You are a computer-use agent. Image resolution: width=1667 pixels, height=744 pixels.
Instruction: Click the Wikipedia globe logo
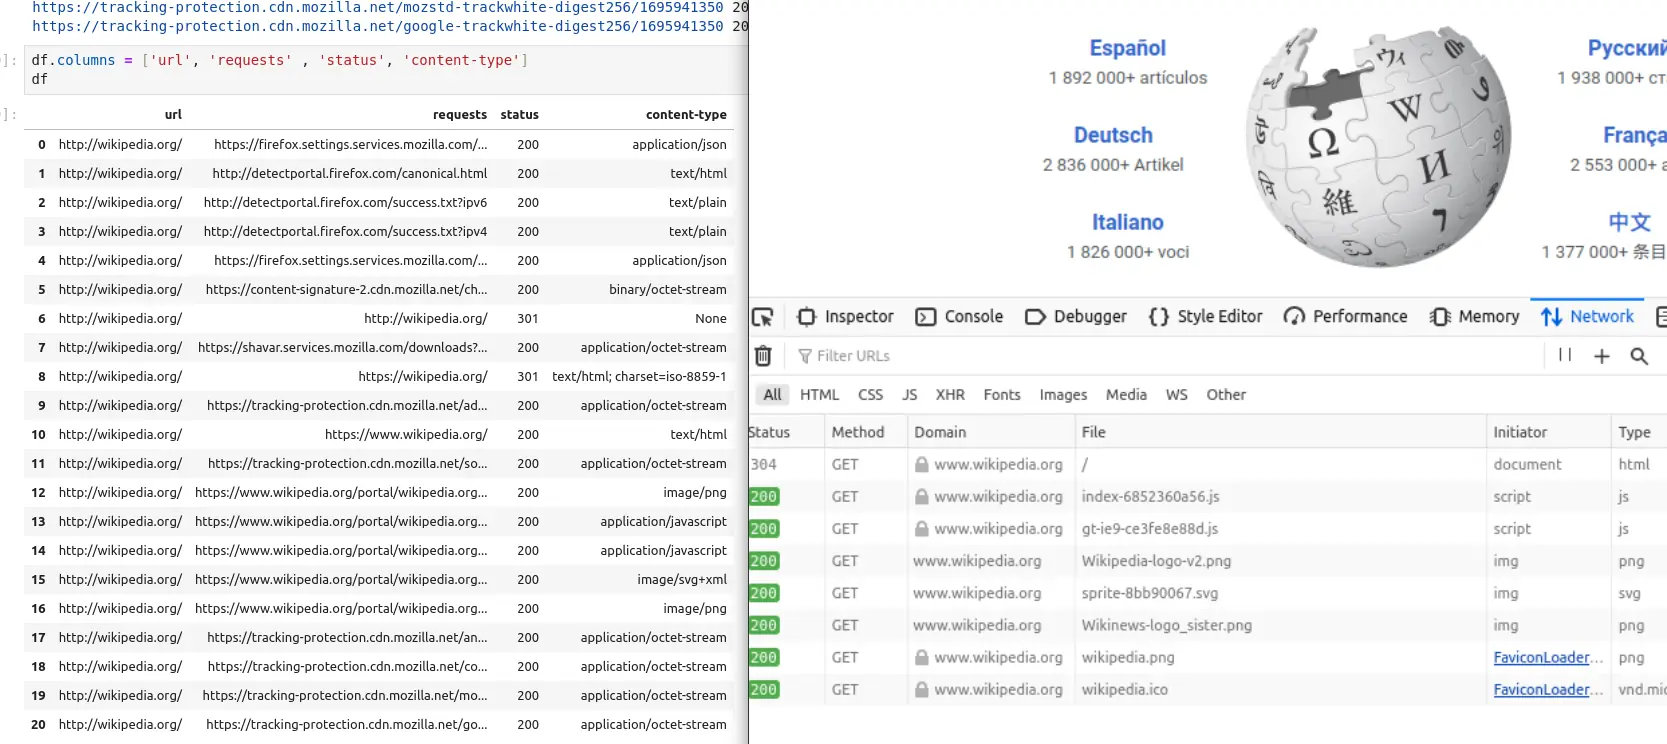1377,147
